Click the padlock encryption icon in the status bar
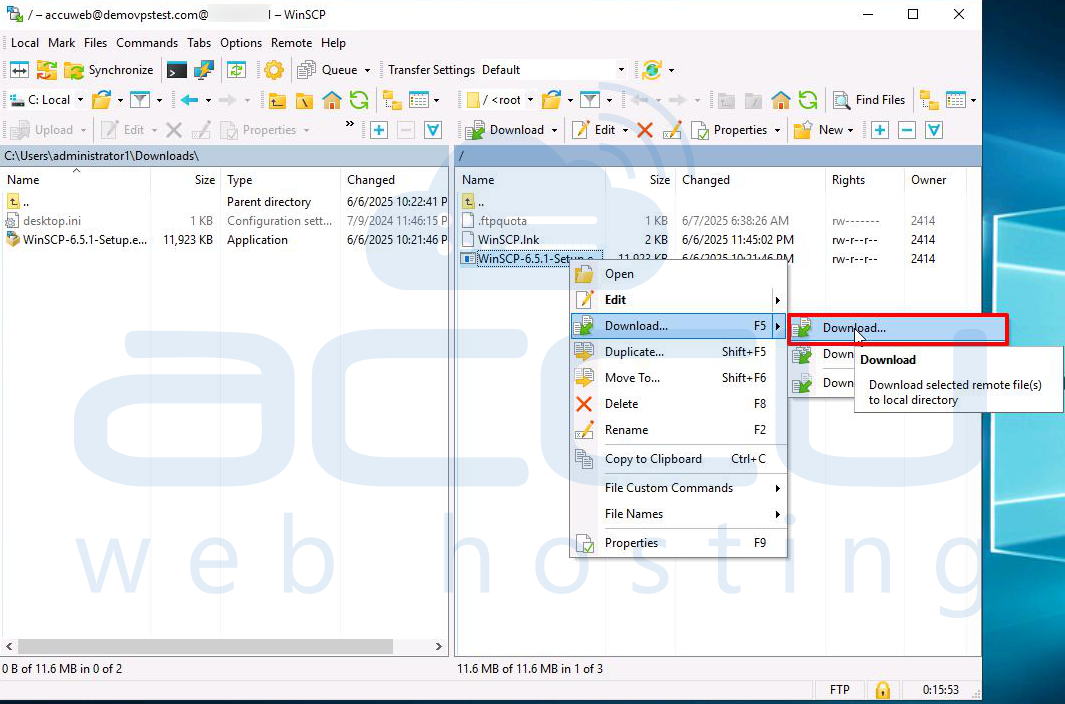 882,690
